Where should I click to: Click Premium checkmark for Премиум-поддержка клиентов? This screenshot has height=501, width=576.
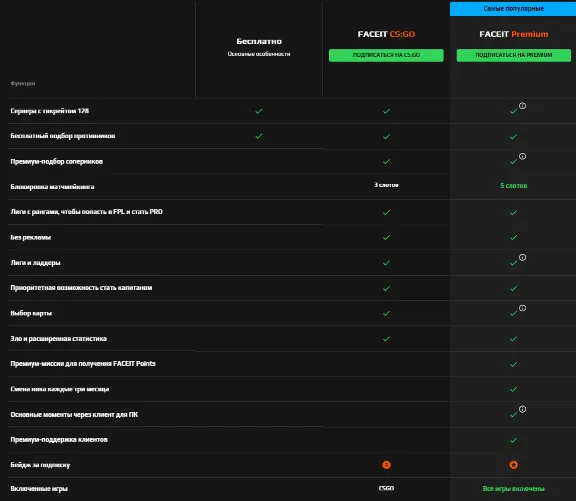(514, 440)
